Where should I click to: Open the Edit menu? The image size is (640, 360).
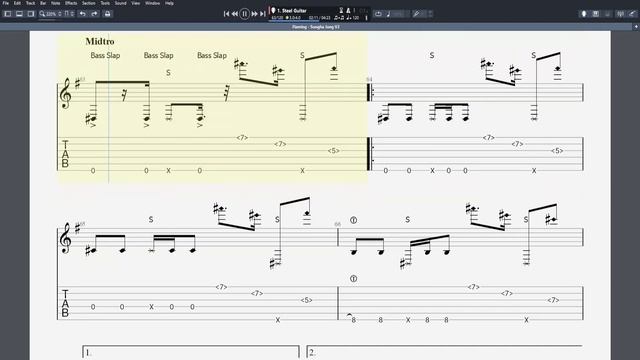point(17,3)
